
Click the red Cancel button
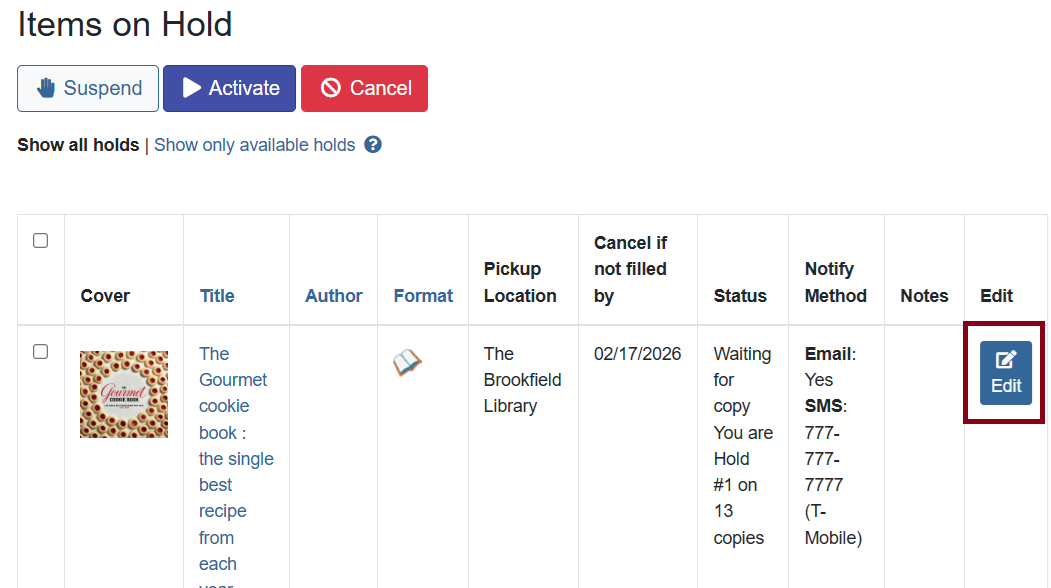364,88
